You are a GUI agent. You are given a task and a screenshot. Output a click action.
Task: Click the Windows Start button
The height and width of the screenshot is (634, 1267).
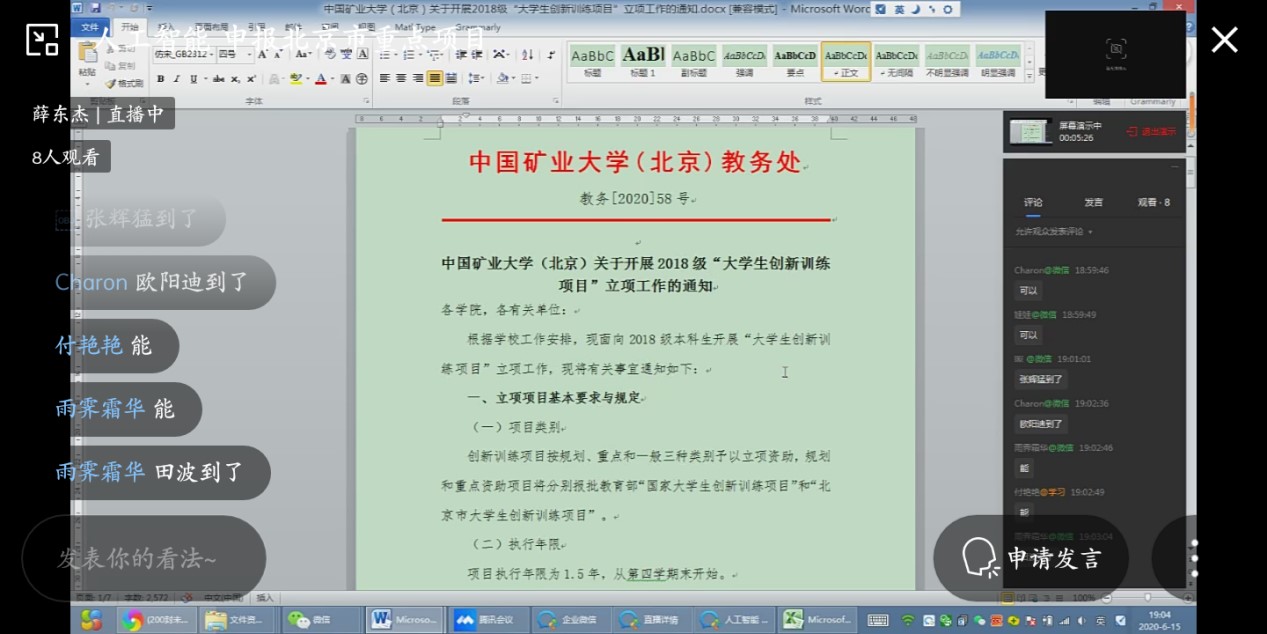(91, 620)
